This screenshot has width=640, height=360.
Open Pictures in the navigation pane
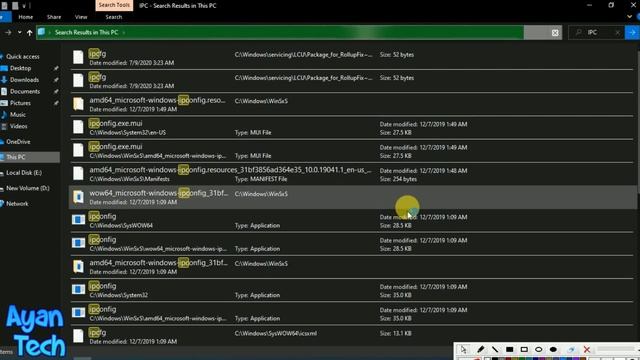(20, 103)
